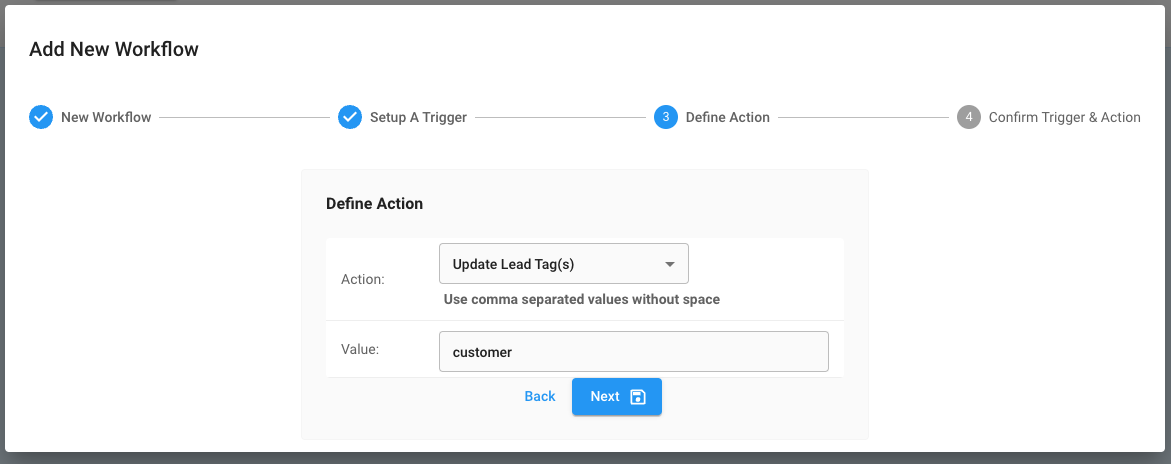Open the Confirm Trigger & Action step label
The height and width of the screenshot is (464, 1171).
1064,117
